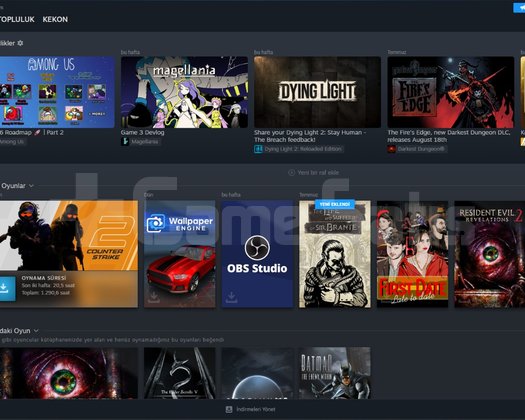Click the Game 3 Devlog news title

pos(143,132)
